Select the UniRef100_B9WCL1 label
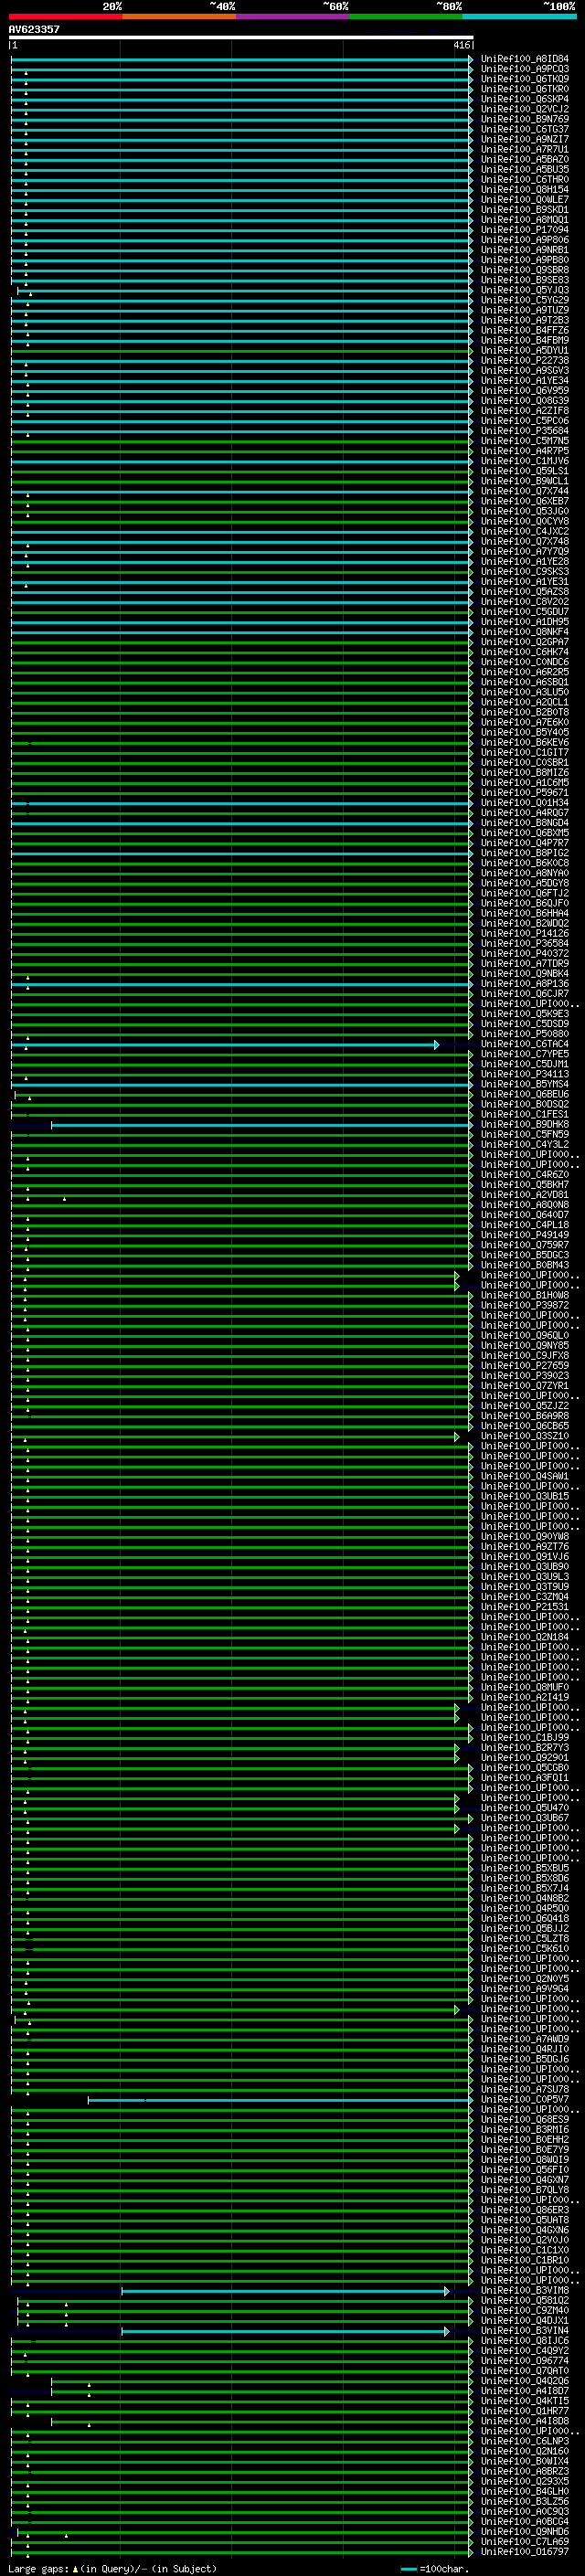The image size is (585, 2576). click(525, 481)
